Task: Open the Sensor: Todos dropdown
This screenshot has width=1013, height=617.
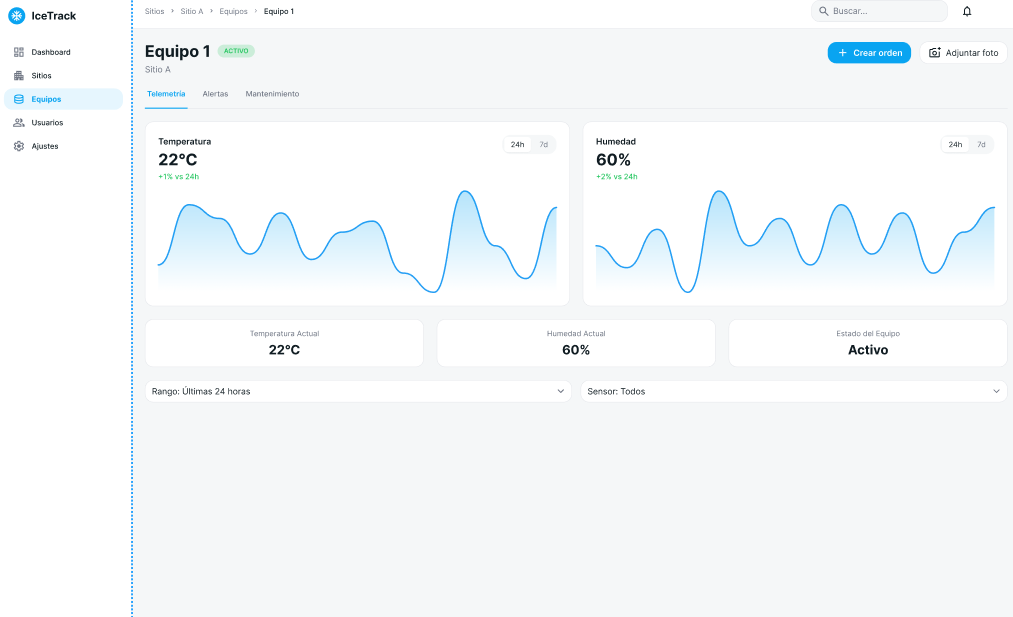Action: coord(793,392)
